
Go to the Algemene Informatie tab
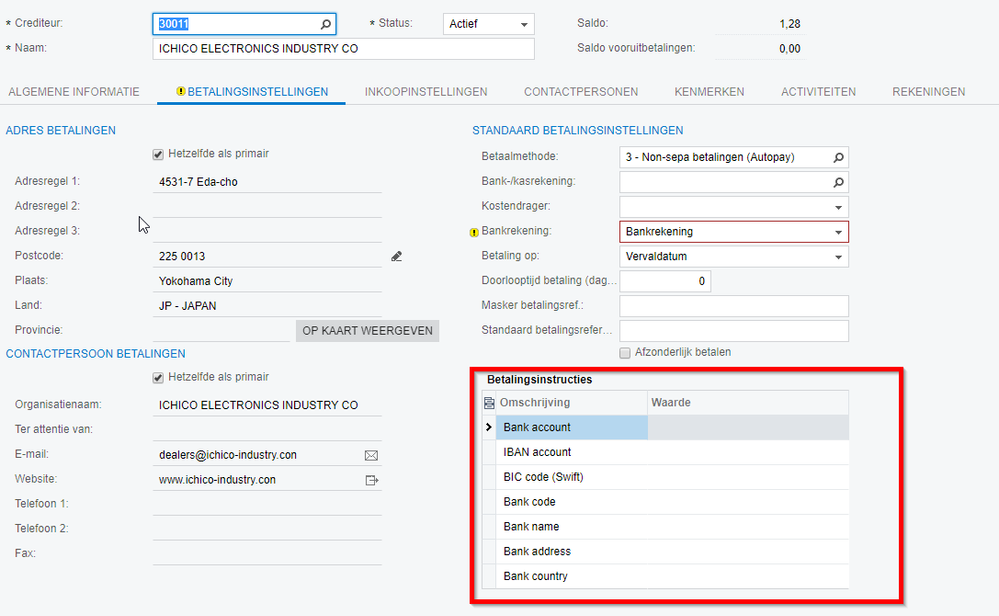tap(74, 92)
